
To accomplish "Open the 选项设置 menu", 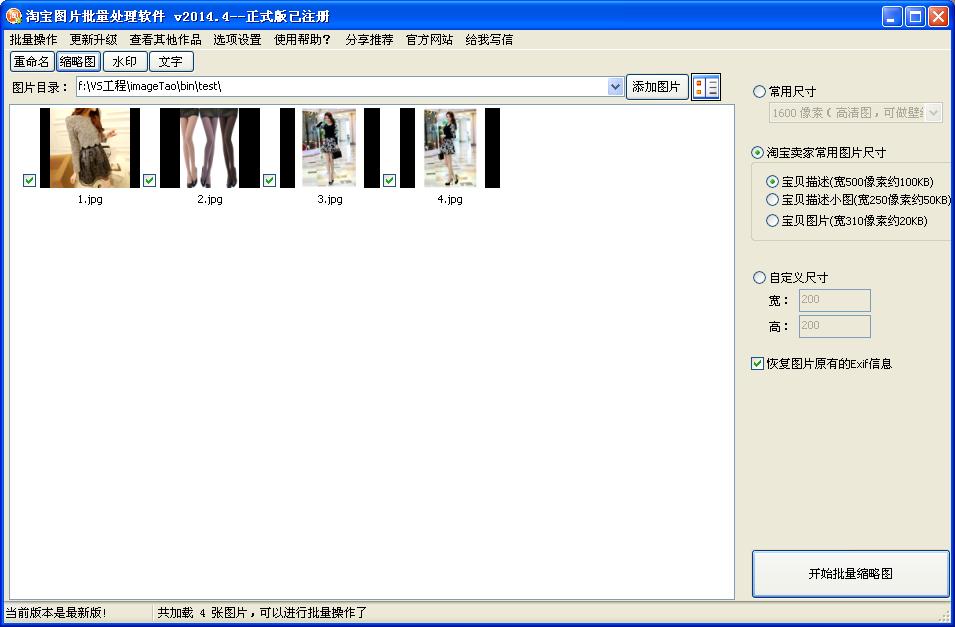I will point(237,40).
